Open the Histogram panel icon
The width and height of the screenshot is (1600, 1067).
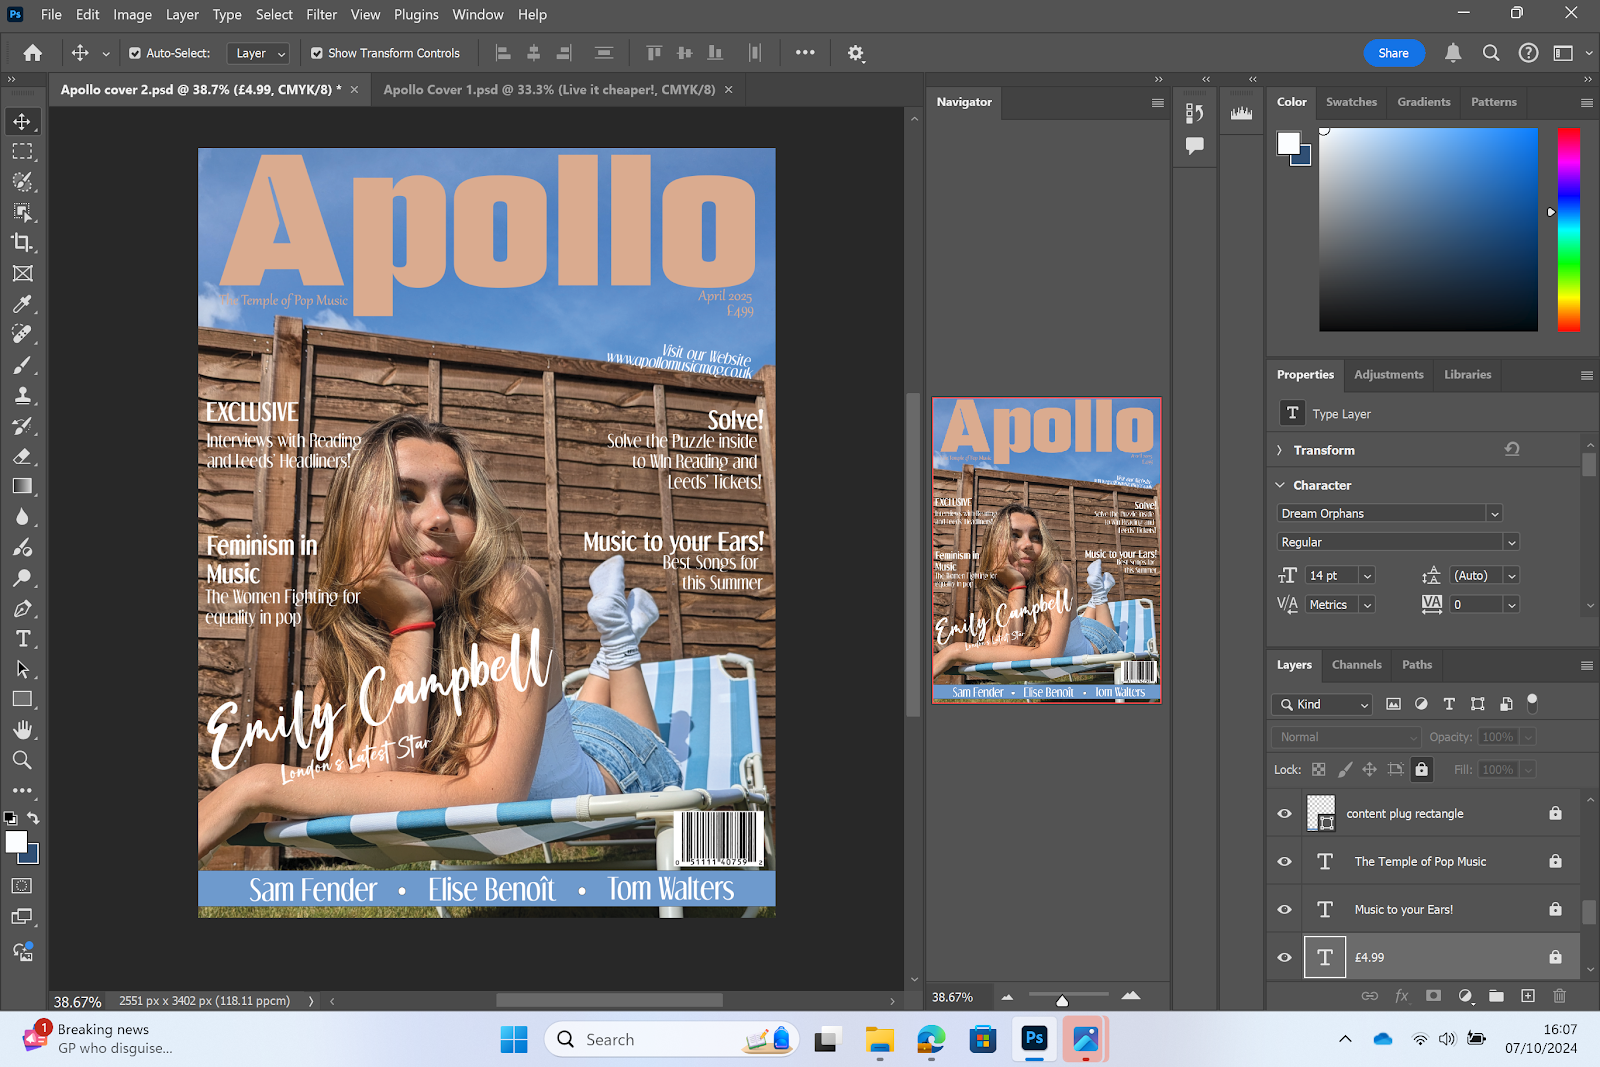tap(1241, 113)
